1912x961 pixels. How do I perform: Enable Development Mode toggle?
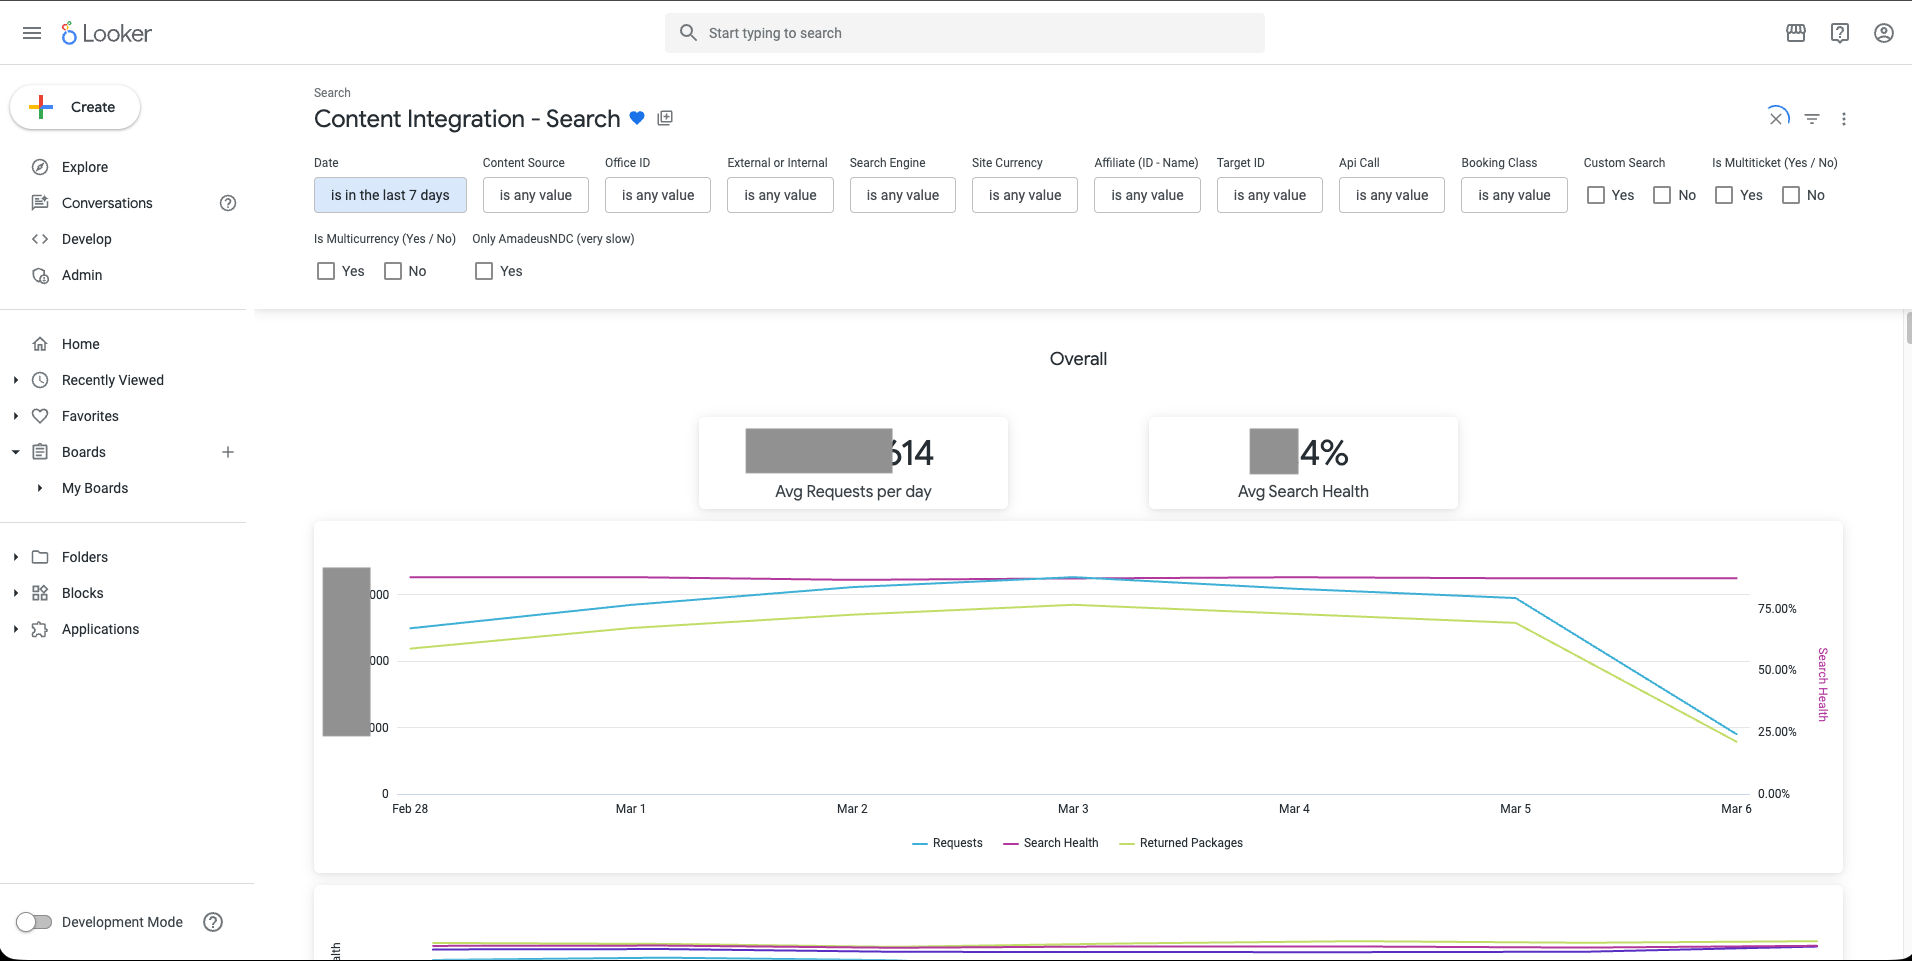click(x=34, y=922)
